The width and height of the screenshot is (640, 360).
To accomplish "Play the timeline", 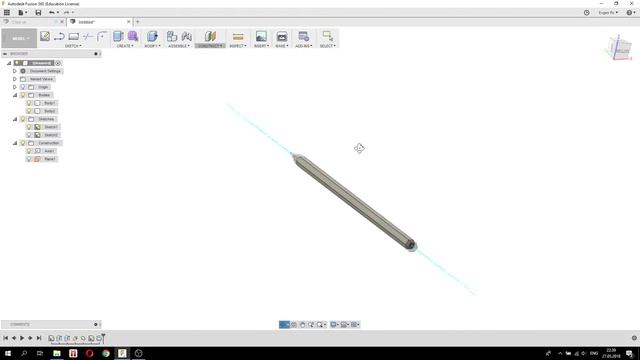I will click(22, 338).
